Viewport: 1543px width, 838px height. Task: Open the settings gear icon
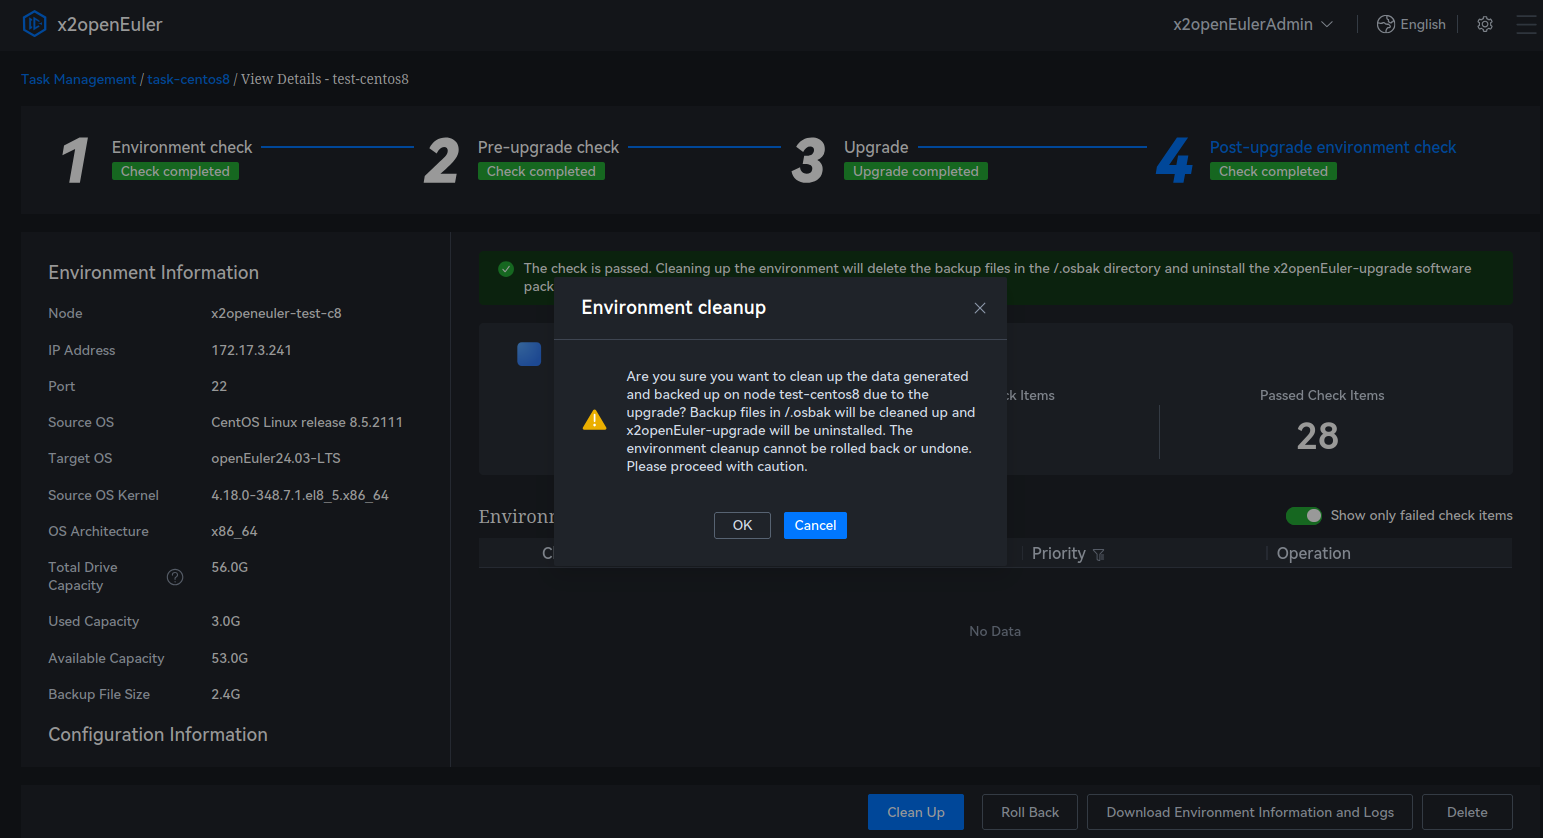(x=1485, y=24)
